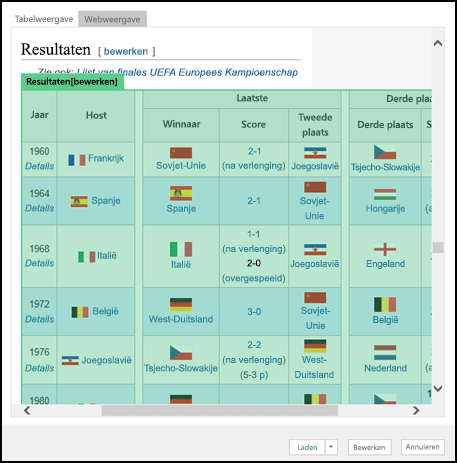Screen dimensions: 457x463
Task: Click the horizontal scrollbar right arrow
Action: tap(416, 410)
